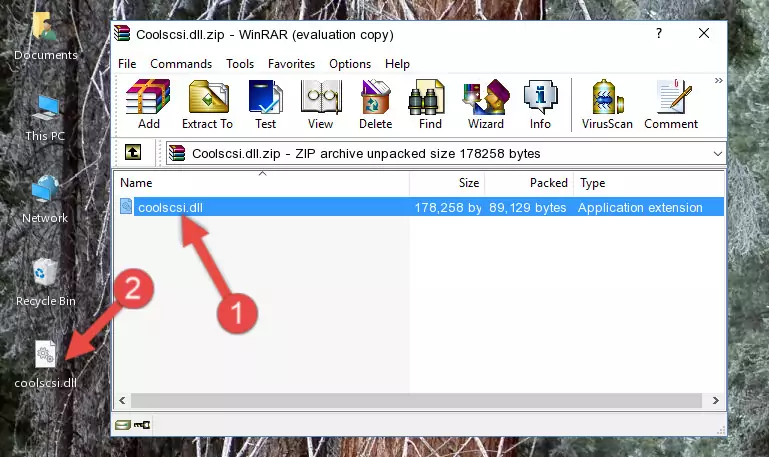Sort by the Packed column header

[x=529, y=183]
